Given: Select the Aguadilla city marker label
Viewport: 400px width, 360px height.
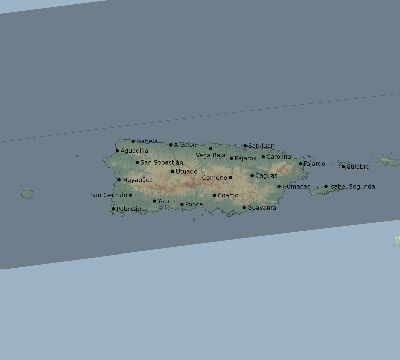Looking at the screenshot, I should point(134,151).
